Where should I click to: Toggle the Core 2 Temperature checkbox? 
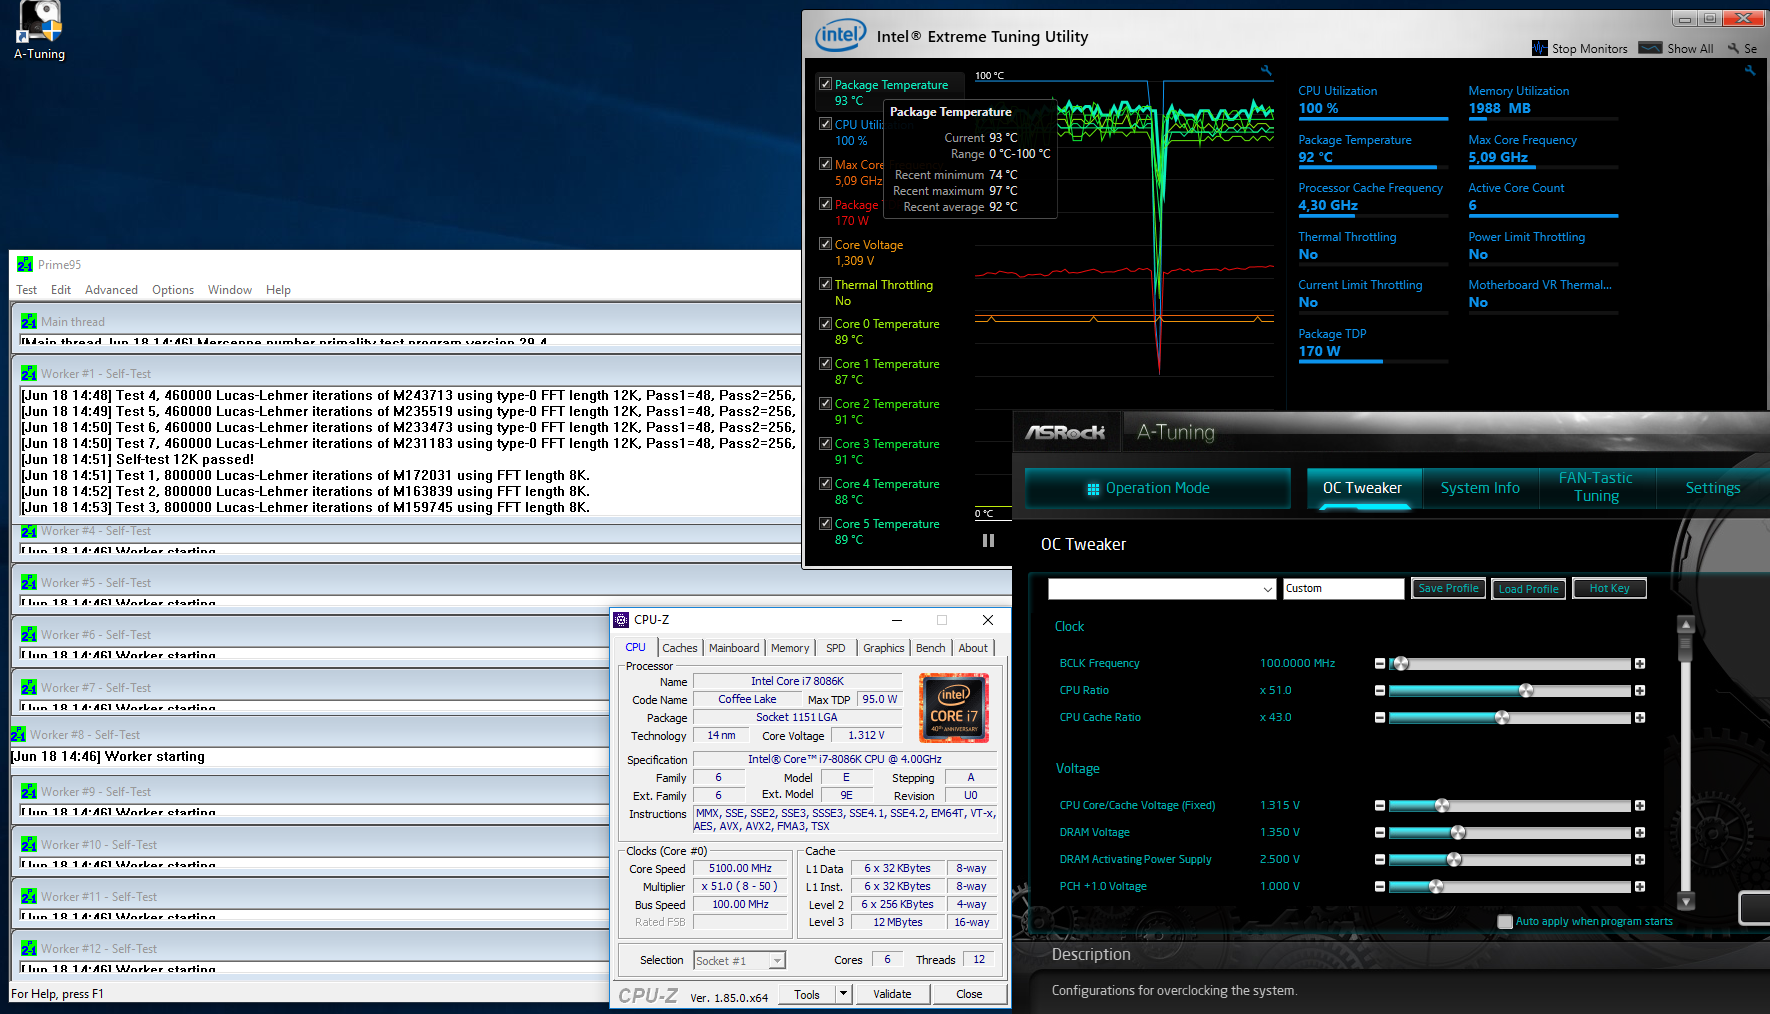point(825,403)
